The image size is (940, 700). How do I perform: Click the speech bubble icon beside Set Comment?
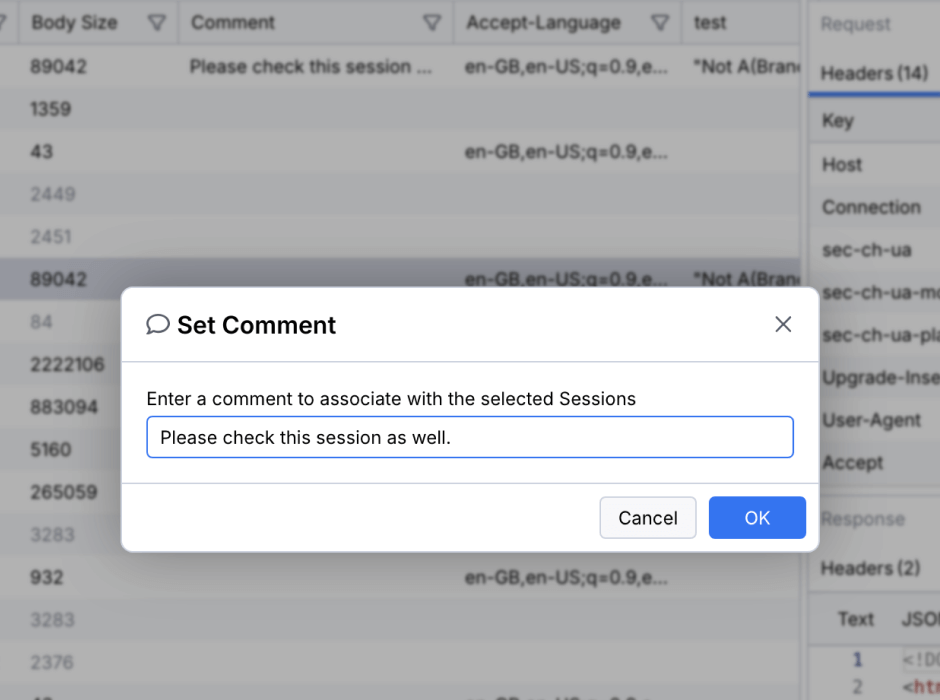point(158,324)
